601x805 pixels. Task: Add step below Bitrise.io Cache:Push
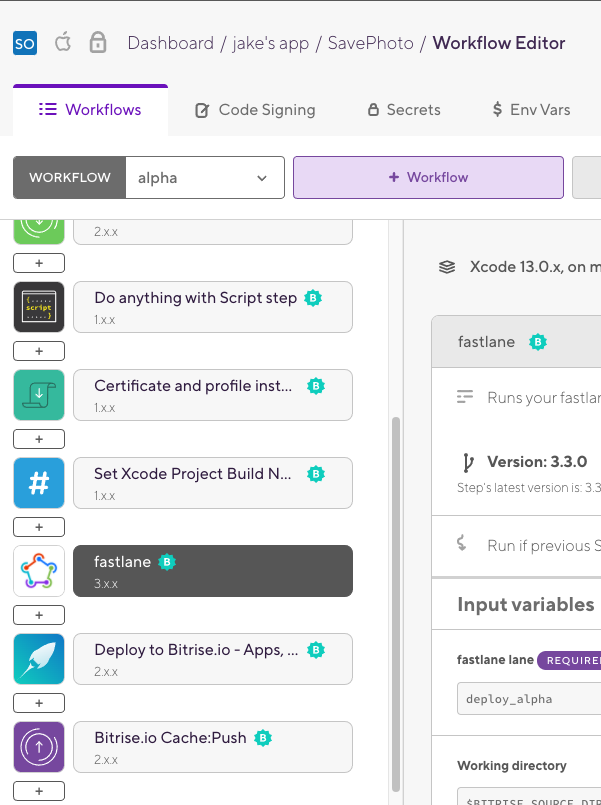point(39,791)
